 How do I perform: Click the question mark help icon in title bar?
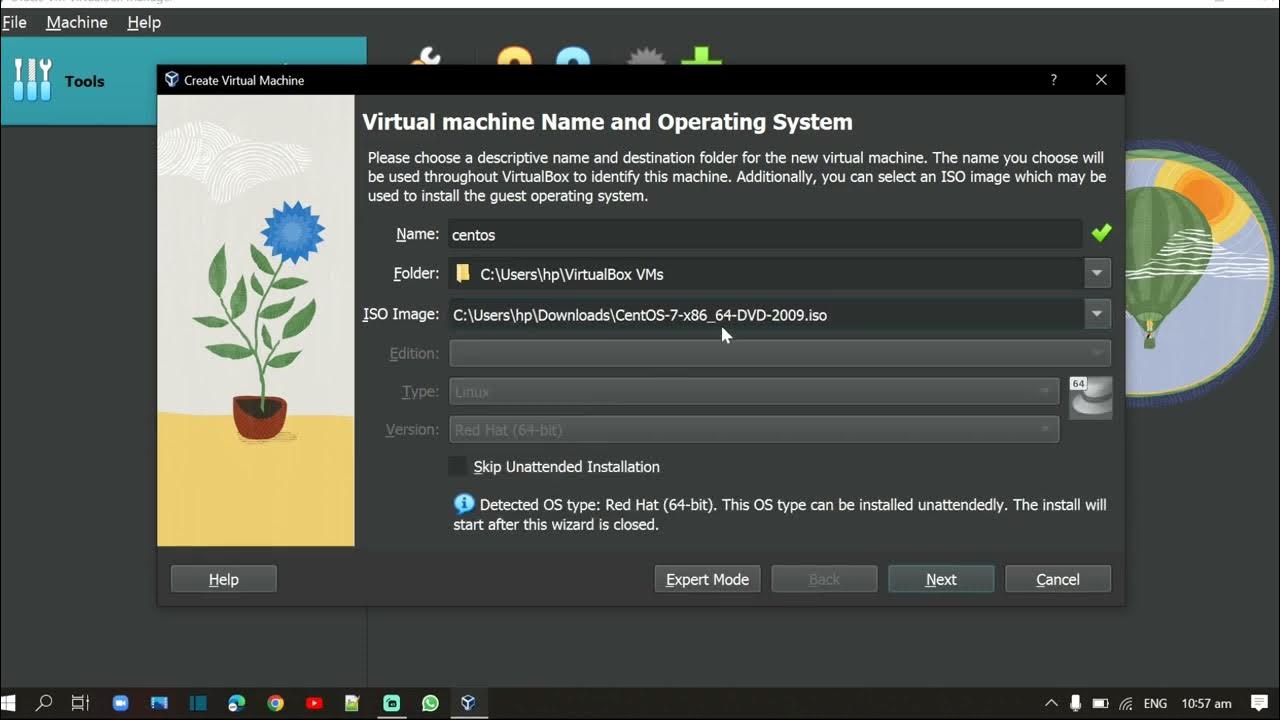point(1053,80)
